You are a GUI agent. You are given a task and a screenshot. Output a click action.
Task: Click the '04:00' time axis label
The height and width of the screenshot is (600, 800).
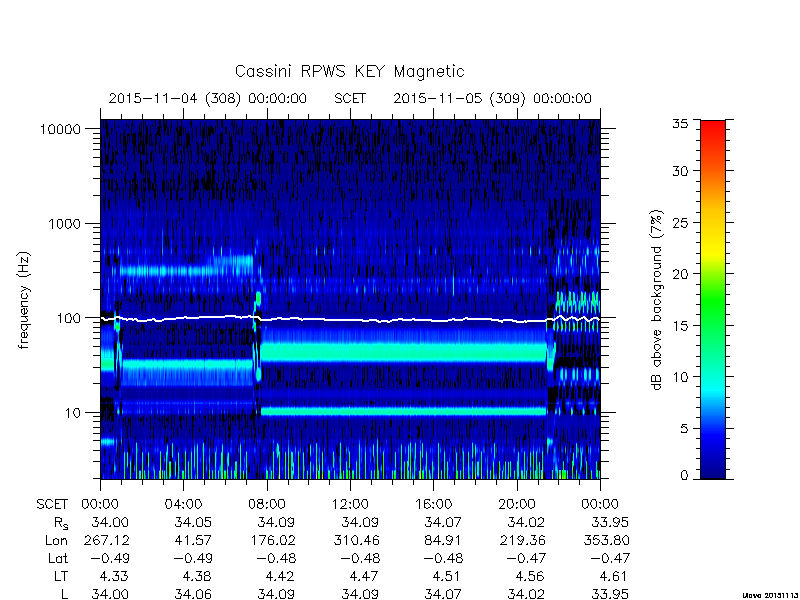(183, 504)
